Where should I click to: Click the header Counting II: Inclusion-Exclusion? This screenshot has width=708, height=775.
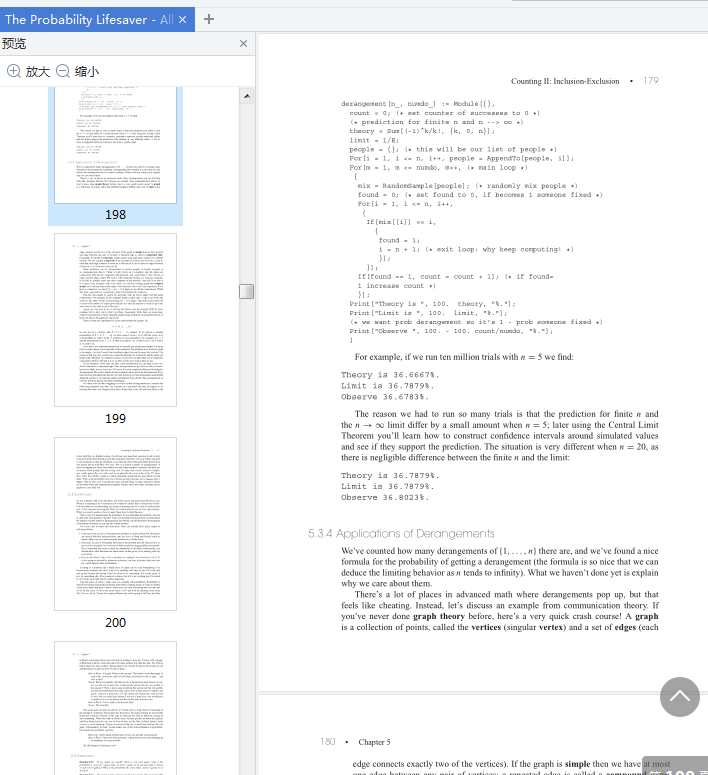565,81
